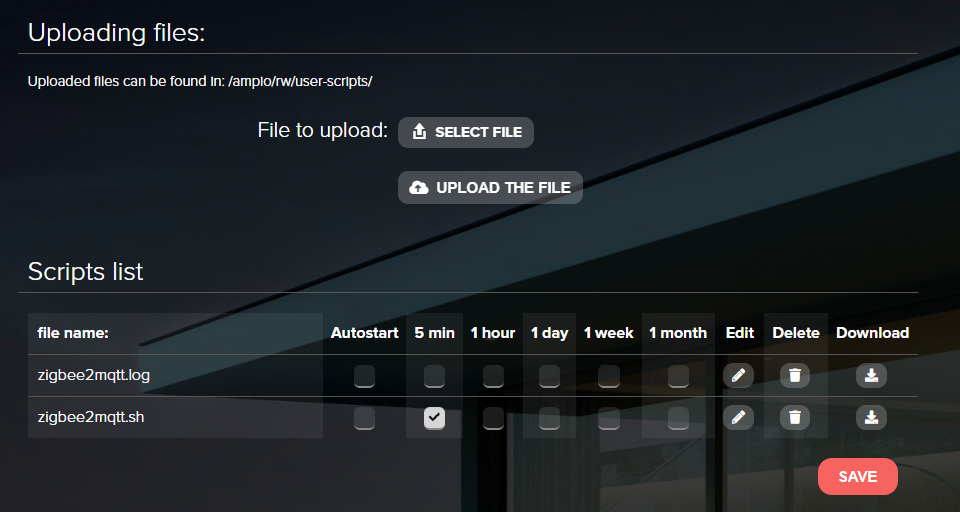Tick 1 hour for zigbee2mqtt.log
Viewport: 960px width, 512px height.
point(493,376)
